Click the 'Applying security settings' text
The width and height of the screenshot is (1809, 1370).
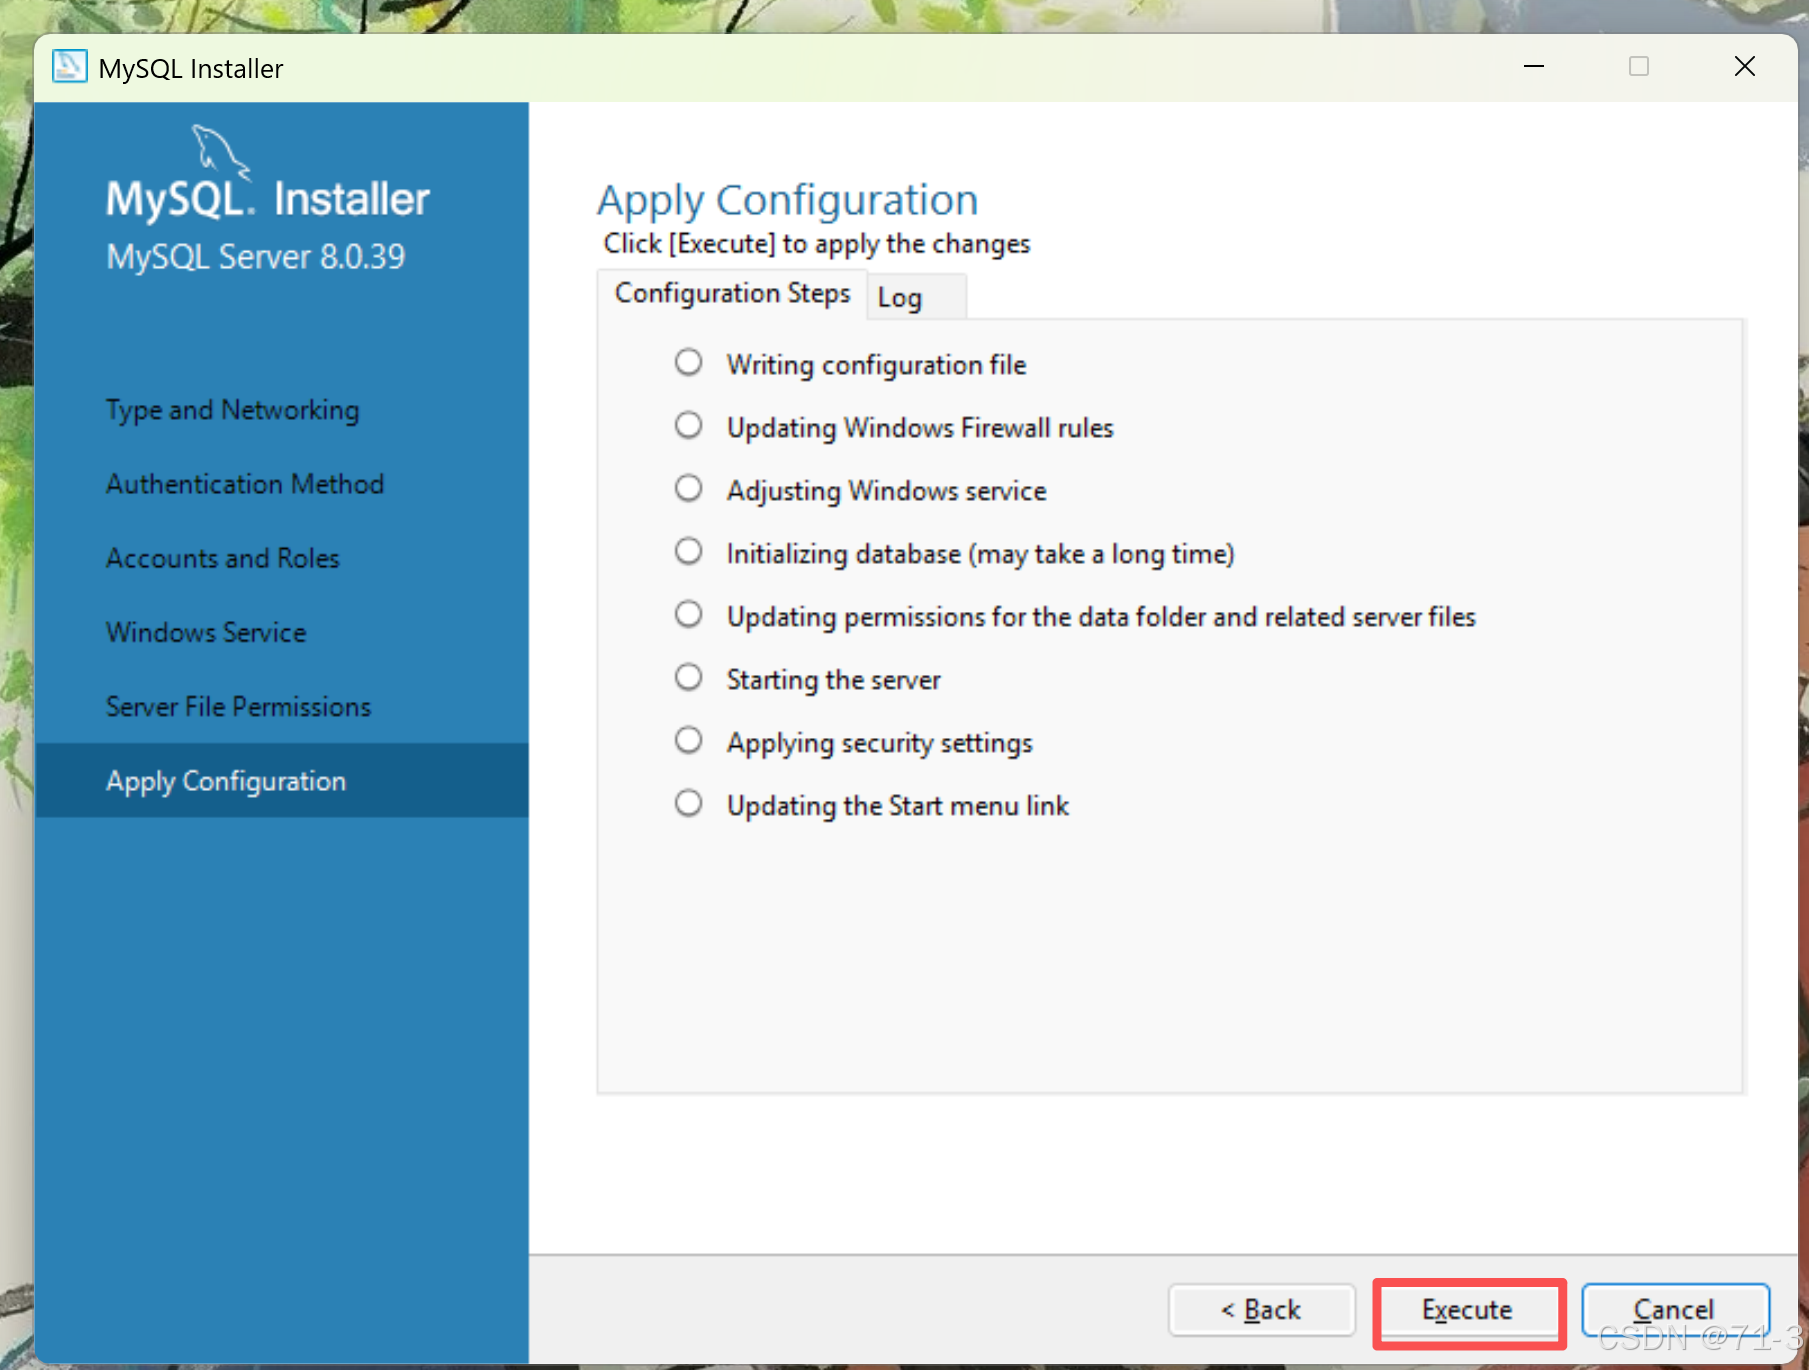point(879,743)
